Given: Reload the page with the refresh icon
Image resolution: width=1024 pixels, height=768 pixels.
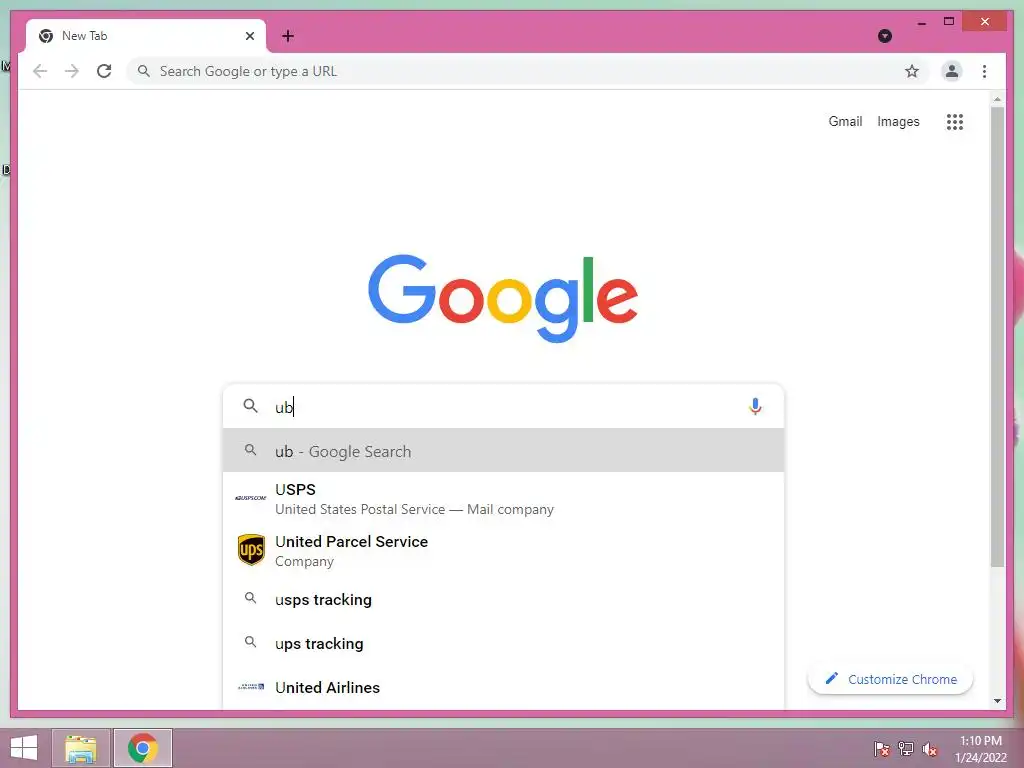Looking at the screenshot, I should pos(104,71).
